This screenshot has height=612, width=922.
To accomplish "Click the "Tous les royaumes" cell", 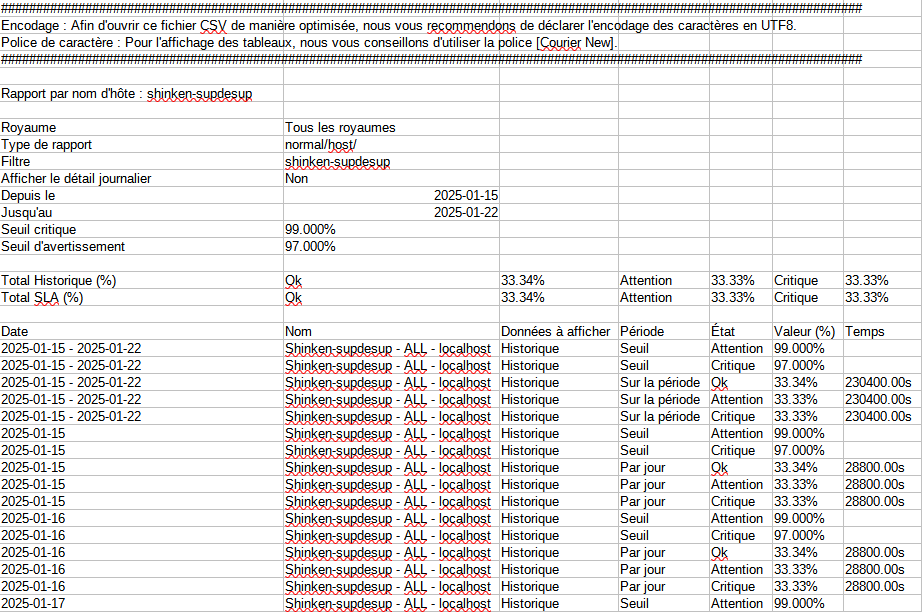I will 340,128.
